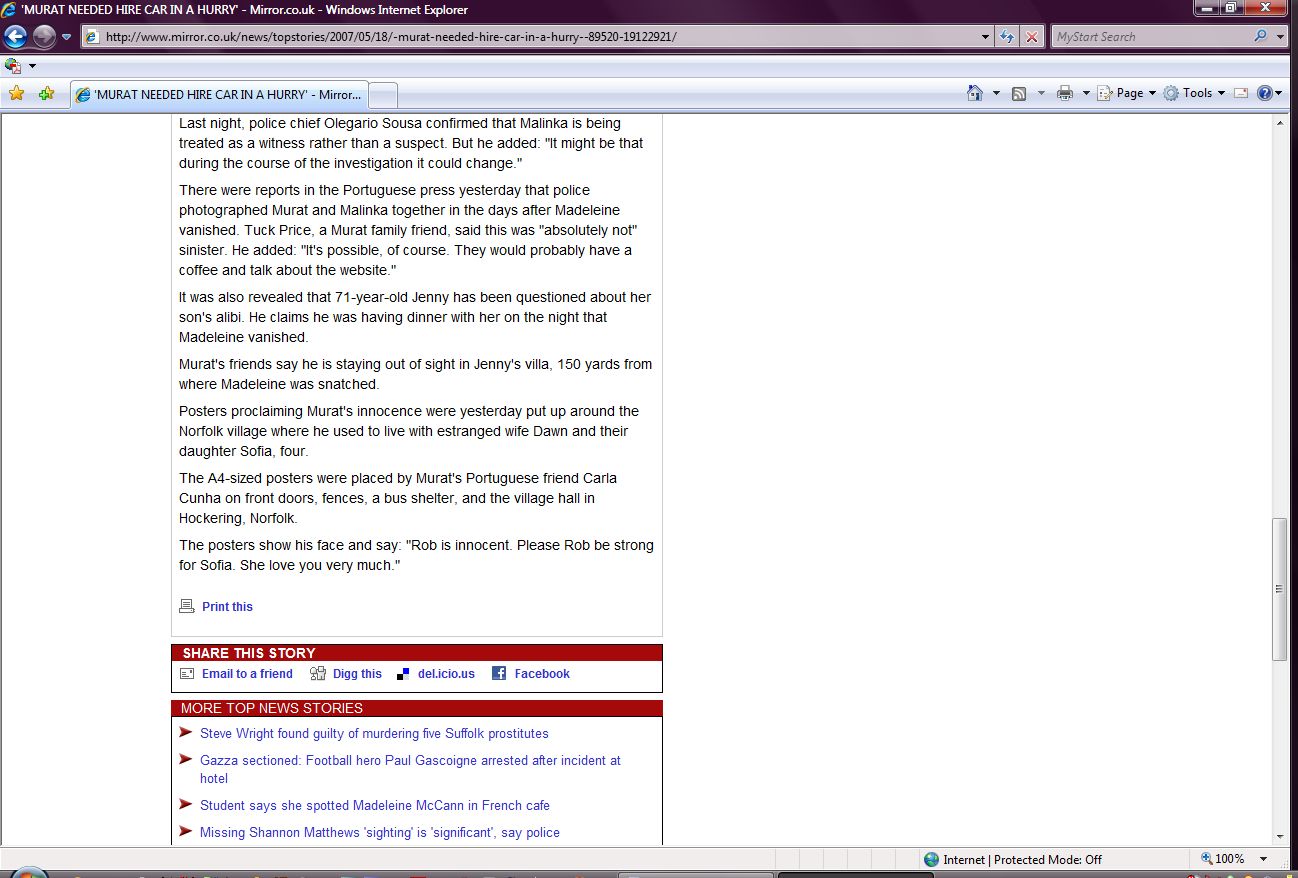The image size is (1298, 878).
Task: Click the Add to Favorites icon
Action: 46,94
